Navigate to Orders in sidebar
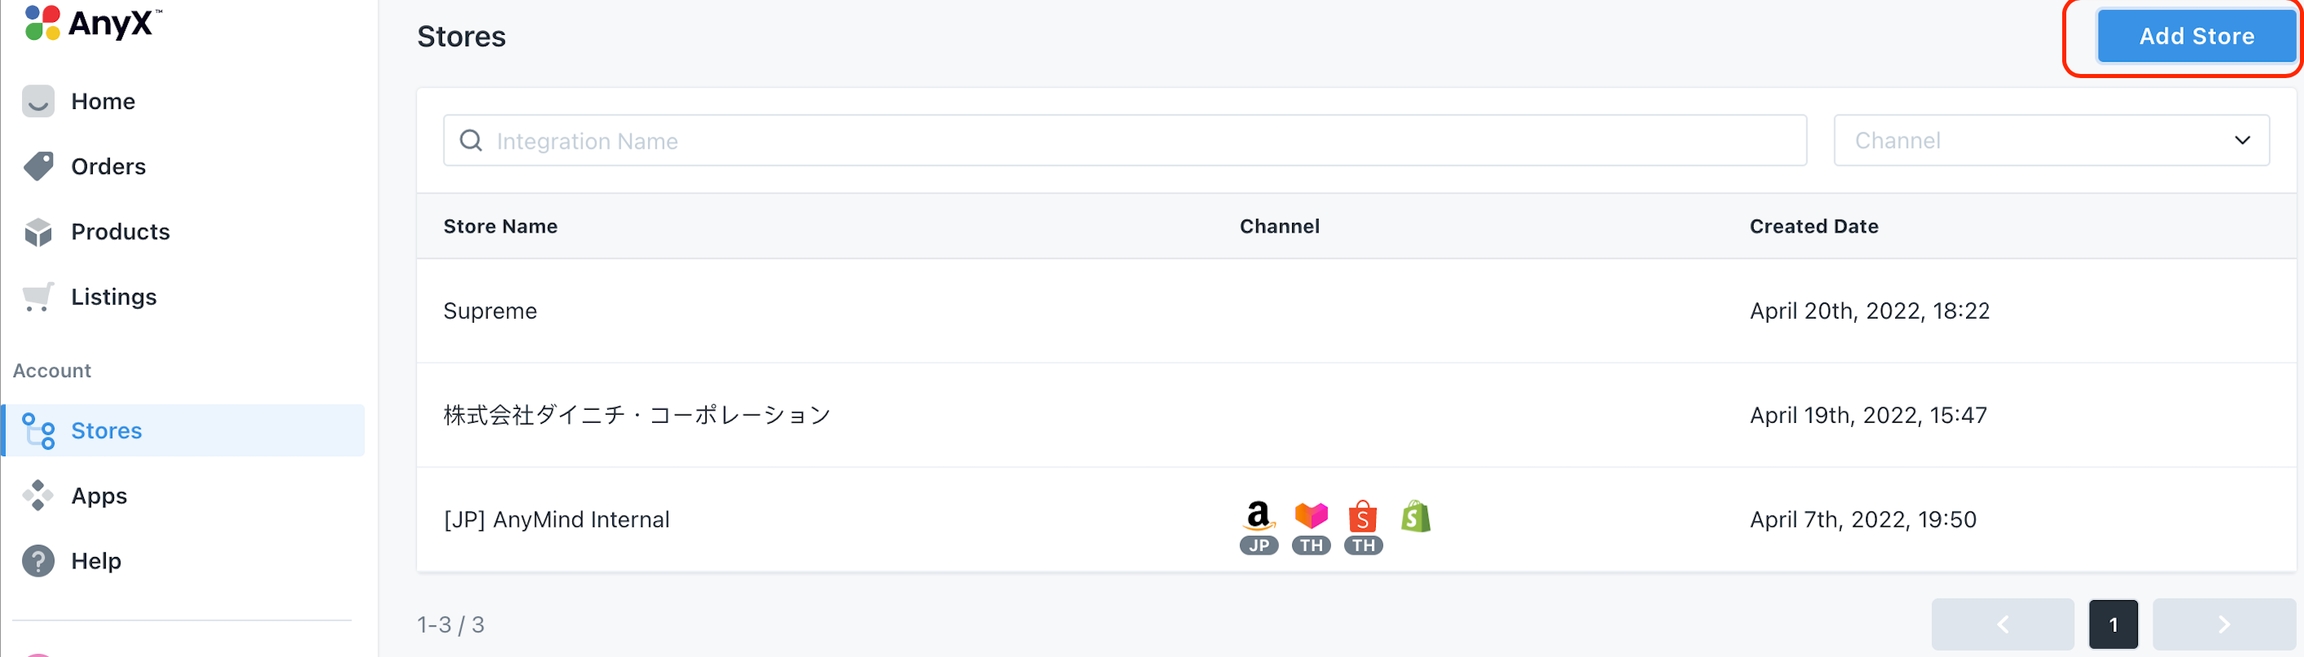Screen dimensions: 2304x657 coord(108,166)
